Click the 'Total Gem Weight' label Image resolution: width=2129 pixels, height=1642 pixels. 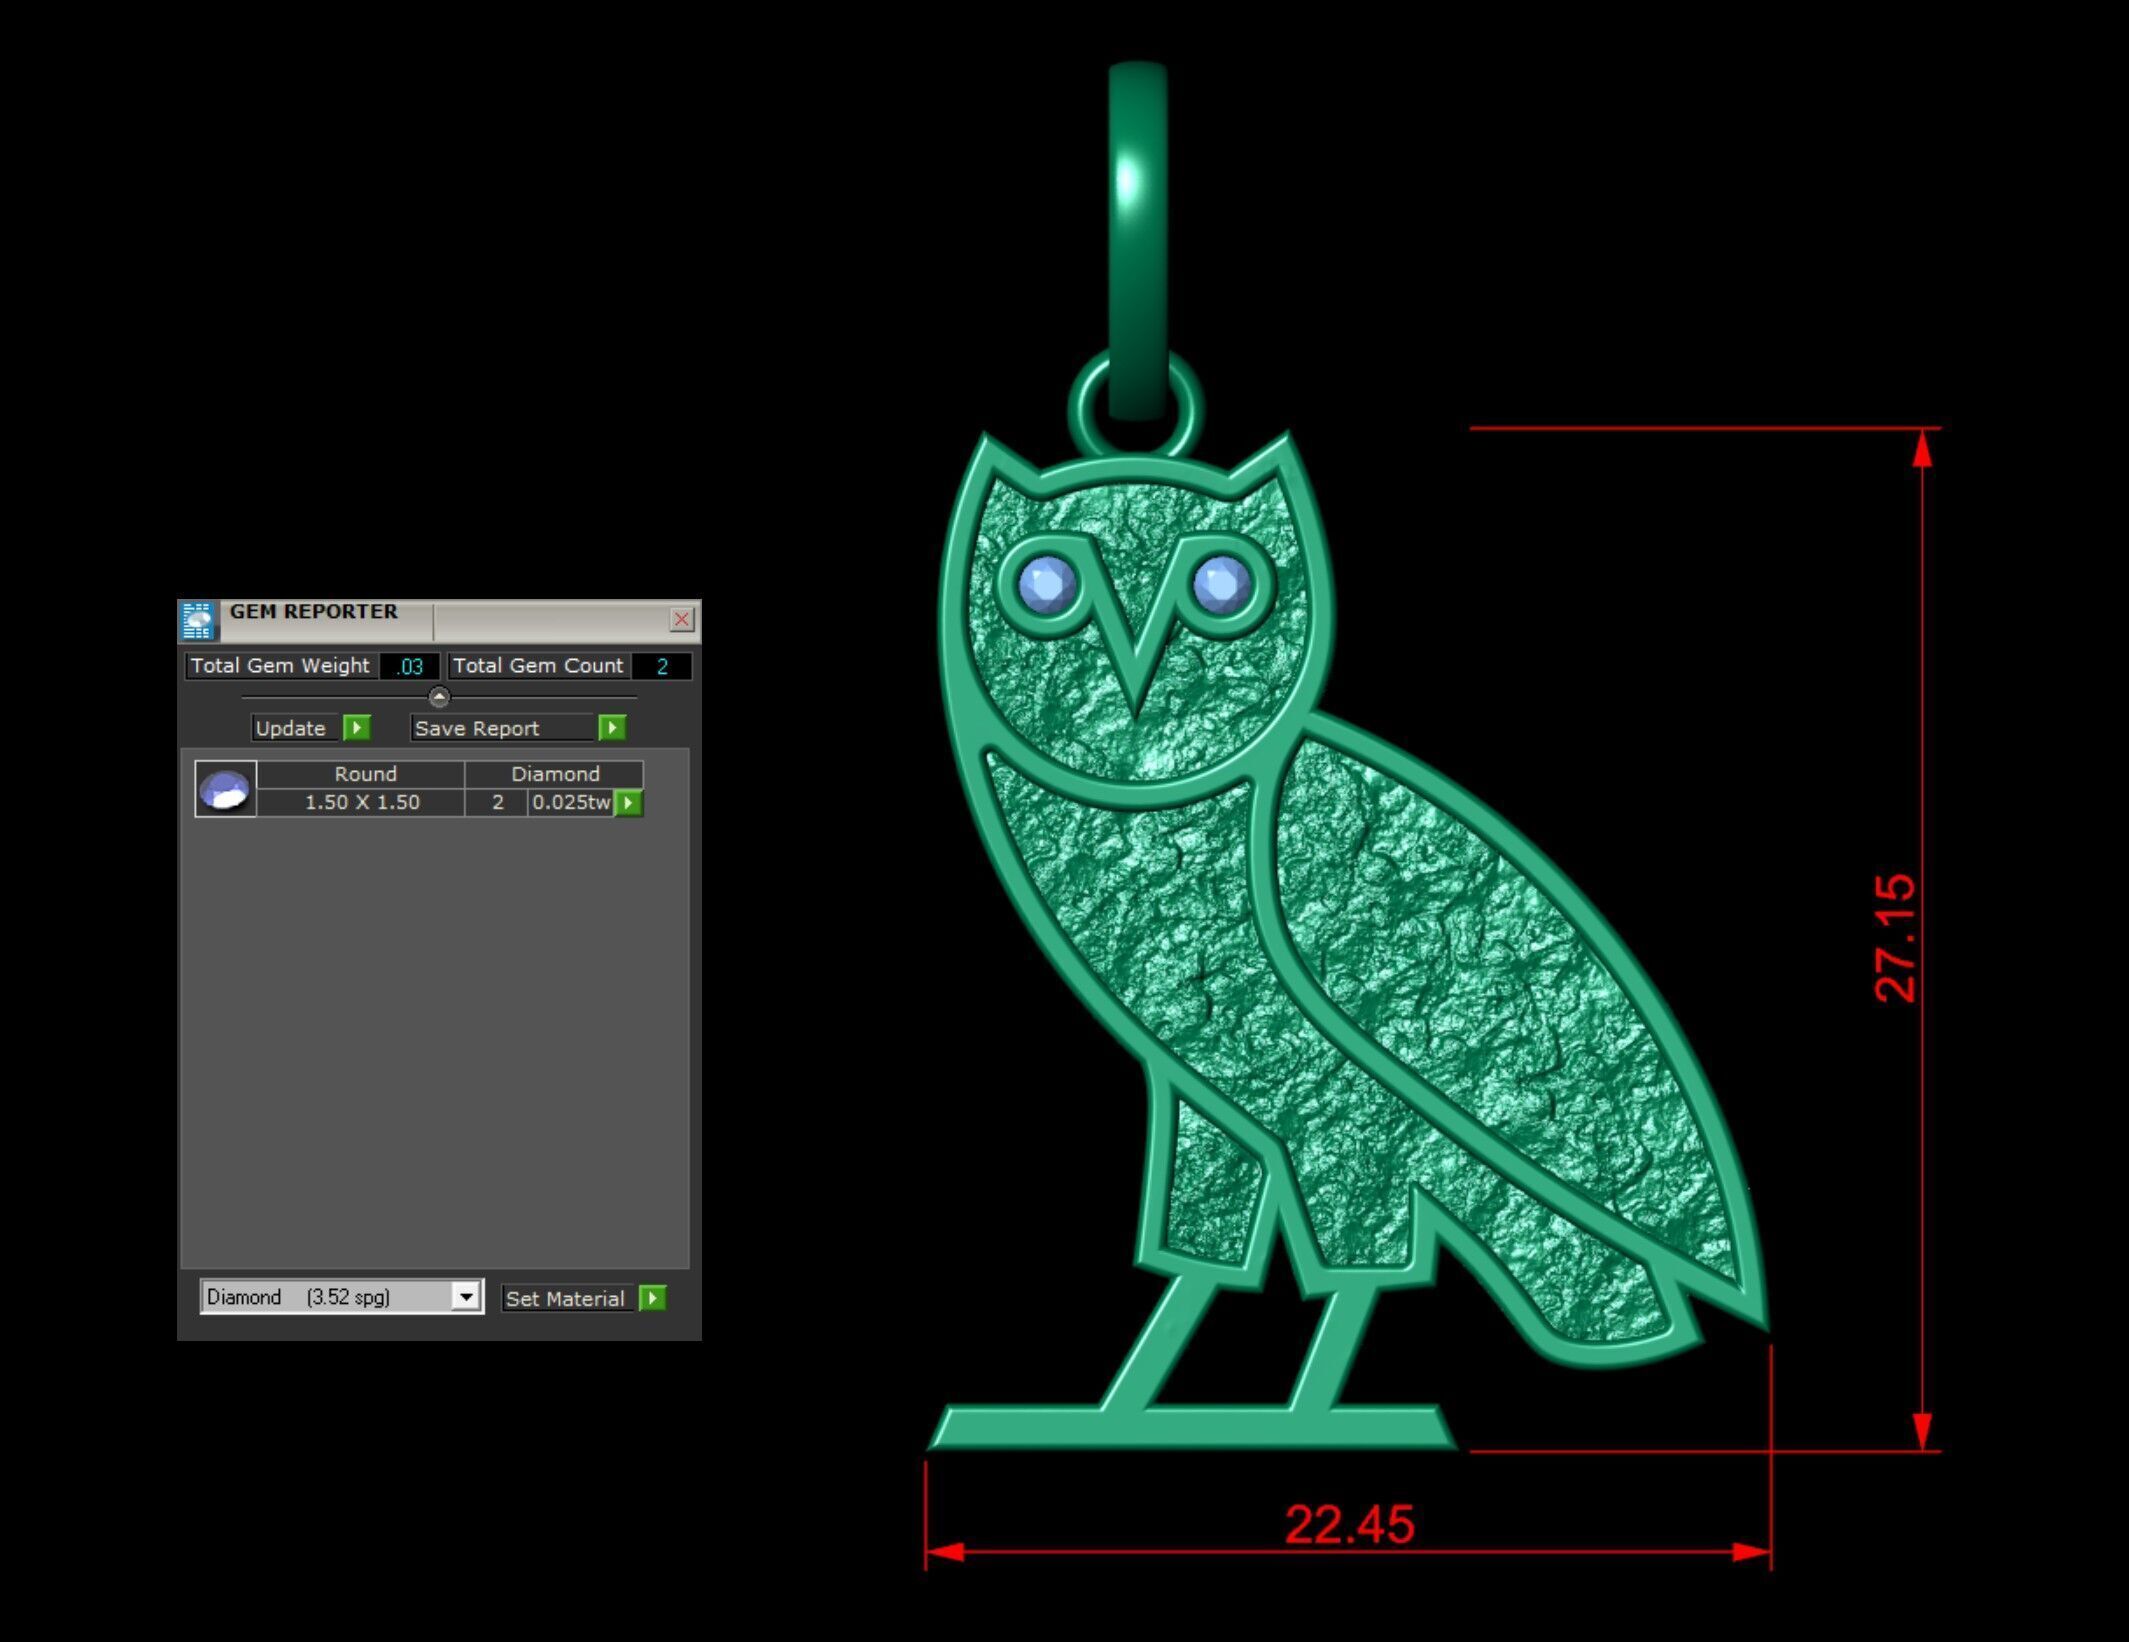tap(280, 666)
